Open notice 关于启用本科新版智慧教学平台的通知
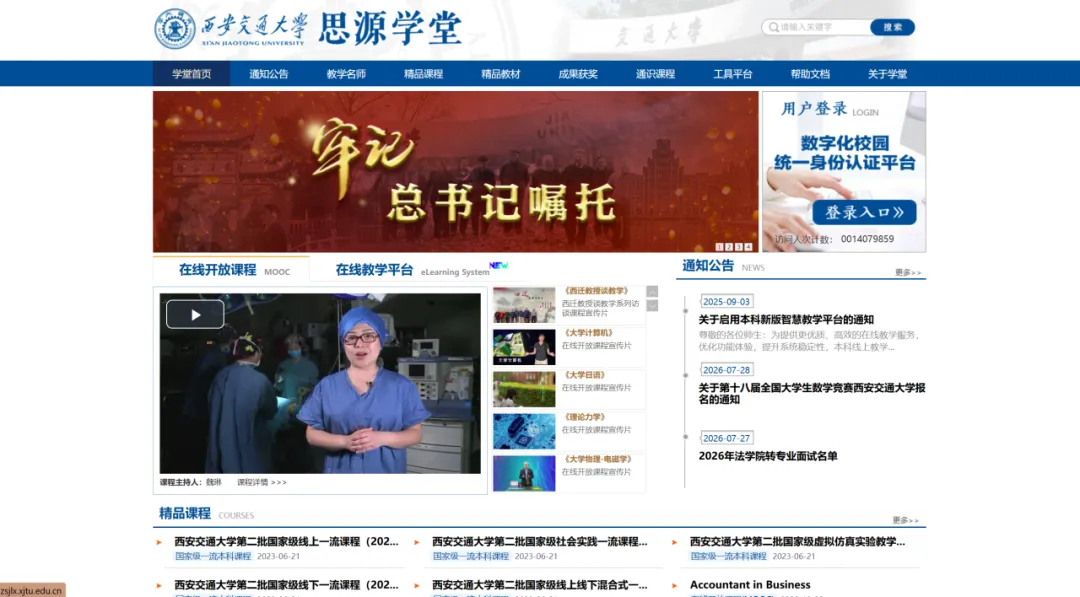 coord(786,320)
